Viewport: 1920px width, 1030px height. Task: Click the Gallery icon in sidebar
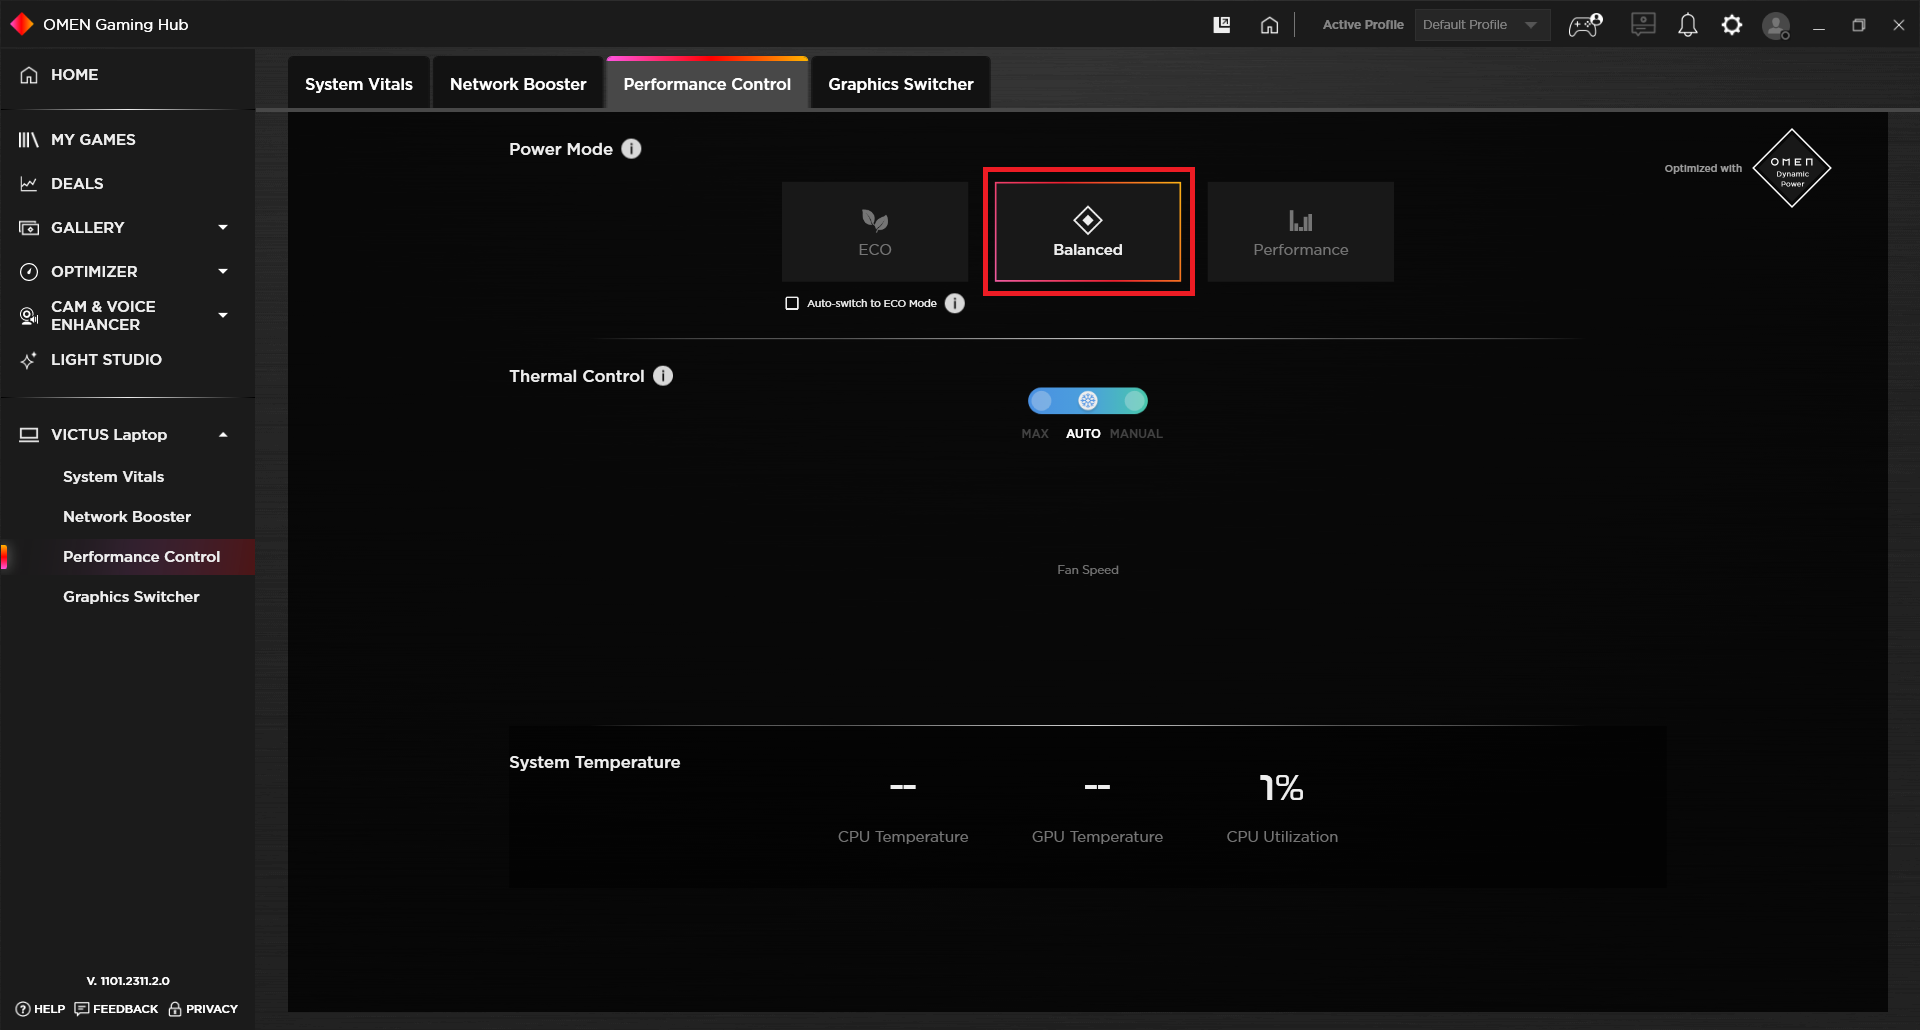(29, 228)
